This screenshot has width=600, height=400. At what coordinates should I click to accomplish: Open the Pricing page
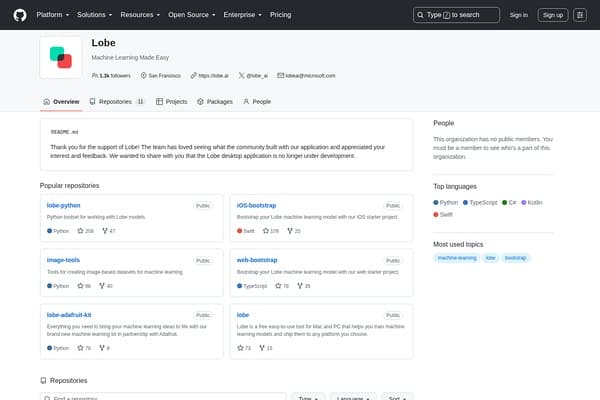tap(280, 15)
